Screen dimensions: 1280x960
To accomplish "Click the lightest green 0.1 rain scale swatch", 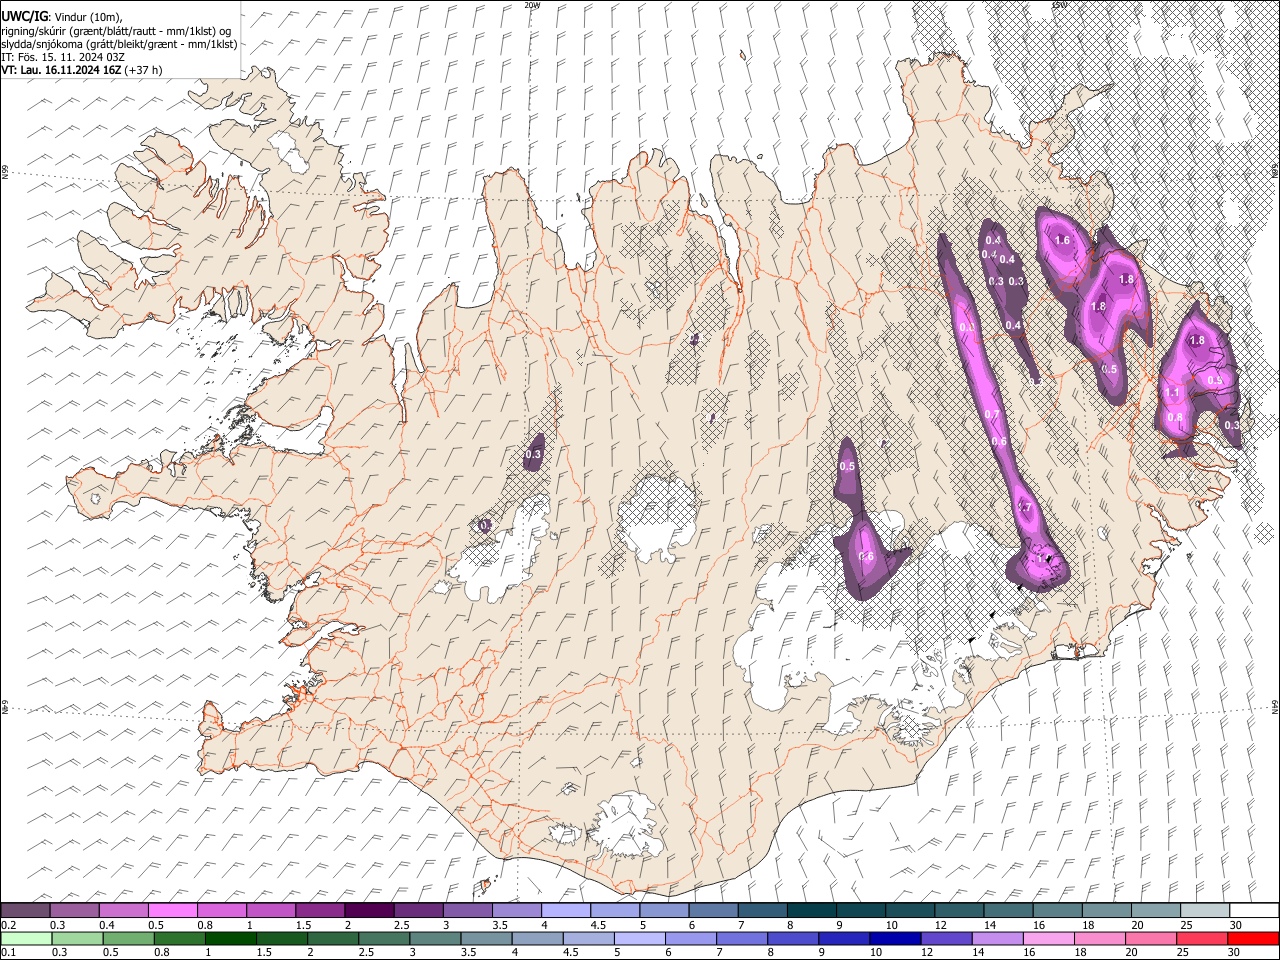I will pyautogui.click(x=26, y=938).
